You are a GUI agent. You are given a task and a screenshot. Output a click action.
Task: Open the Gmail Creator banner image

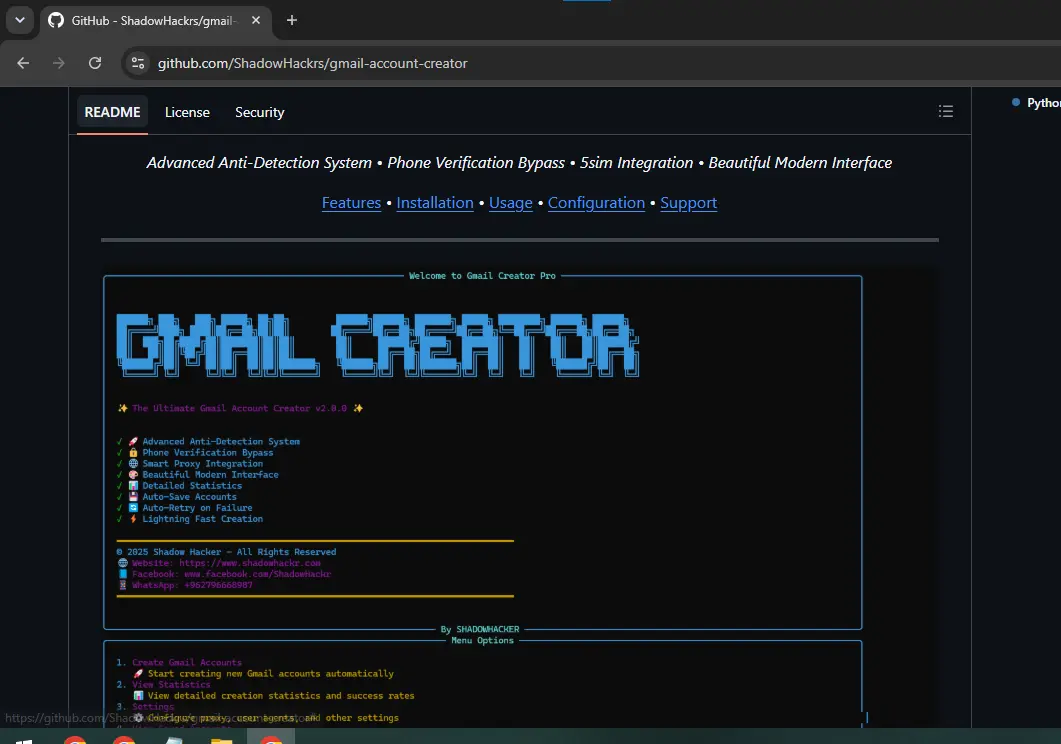click(x=520, y=497)
